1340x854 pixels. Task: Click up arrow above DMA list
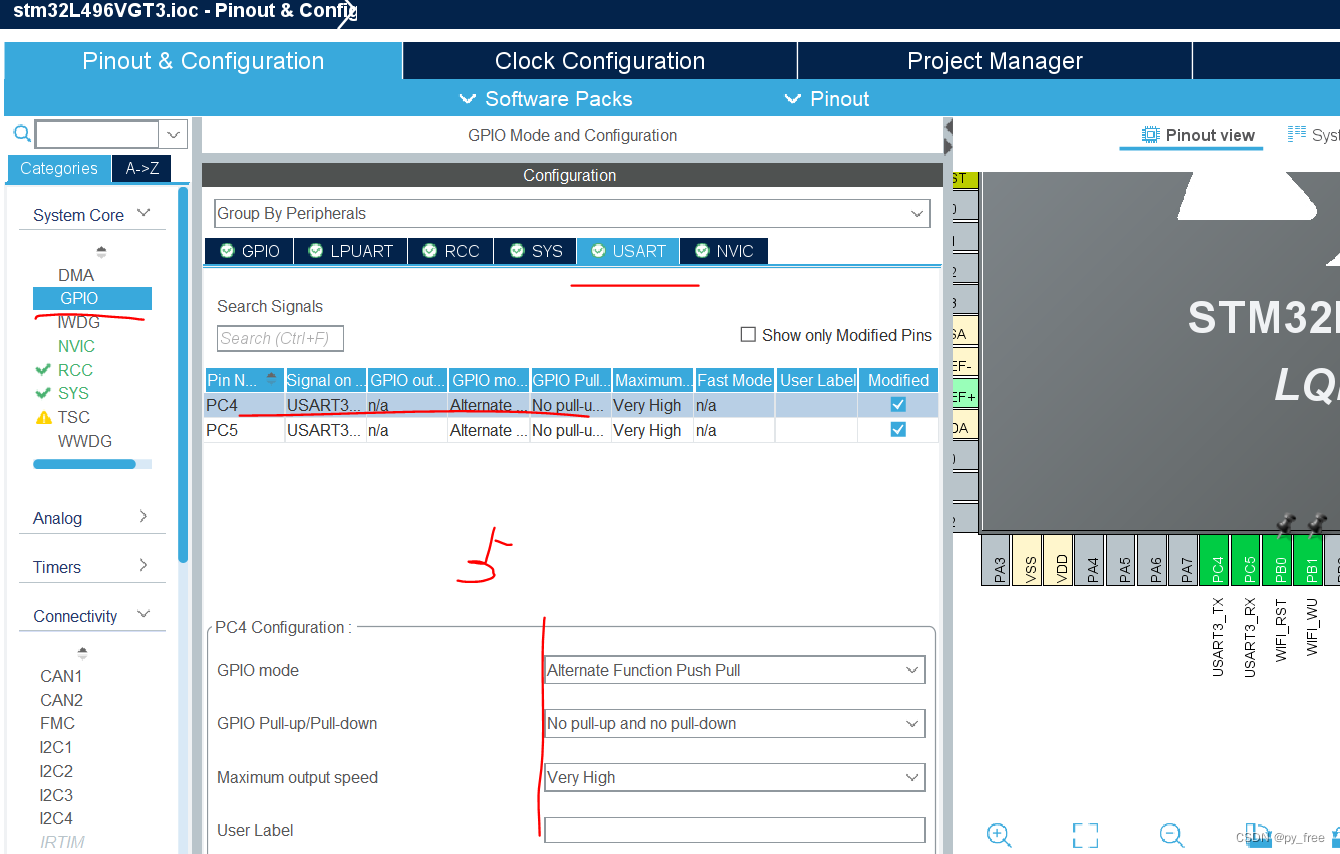[101, 252]
